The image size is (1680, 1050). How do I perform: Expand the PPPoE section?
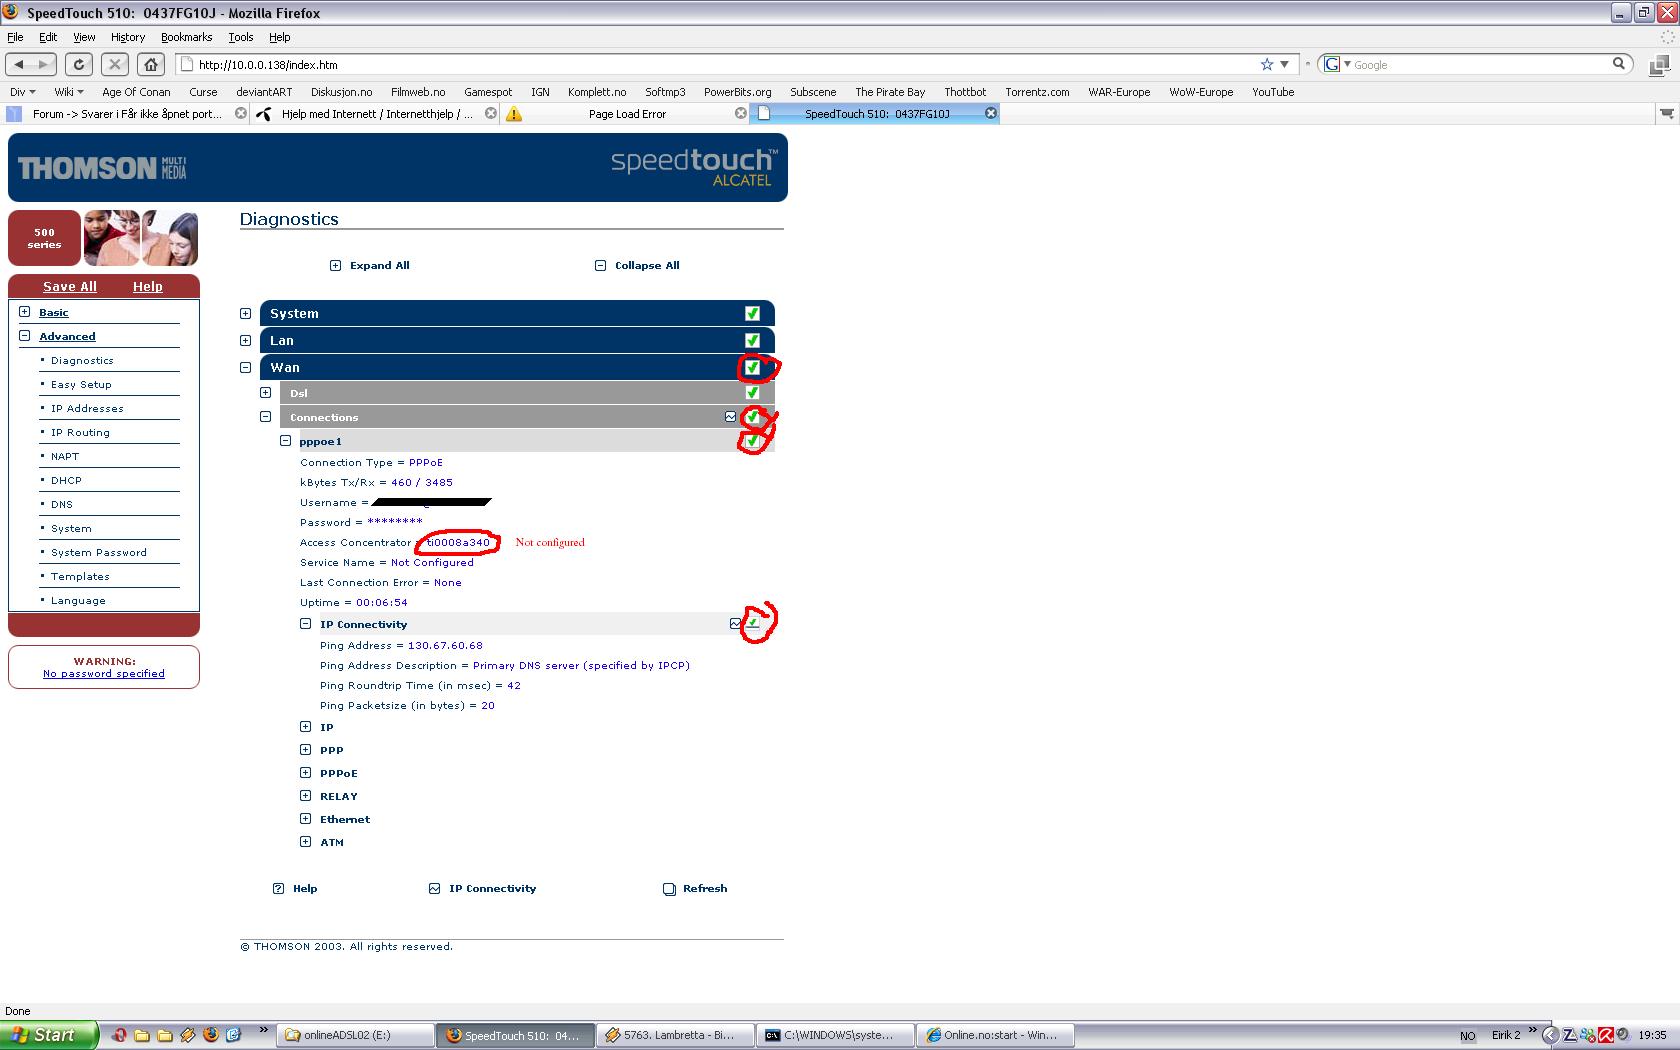305,772
